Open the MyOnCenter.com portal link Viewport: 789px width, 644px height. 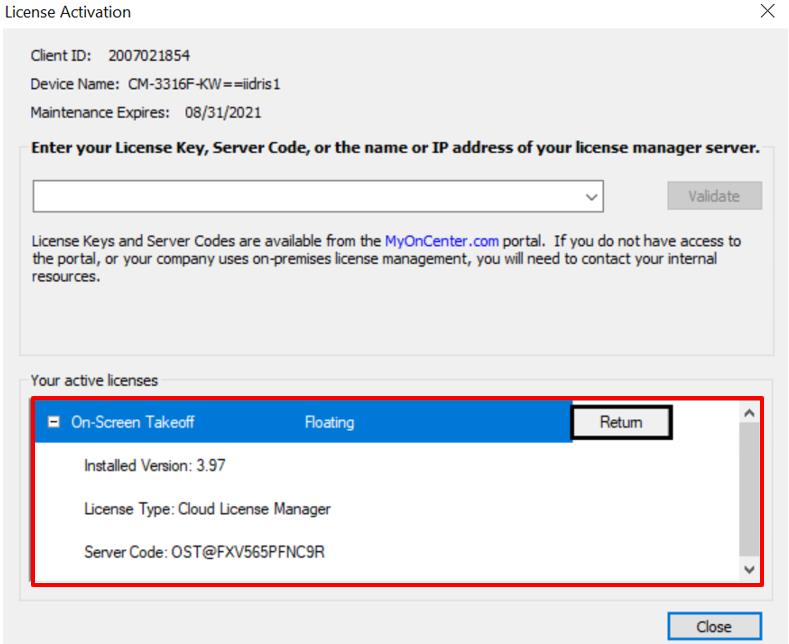pos(441,241)
